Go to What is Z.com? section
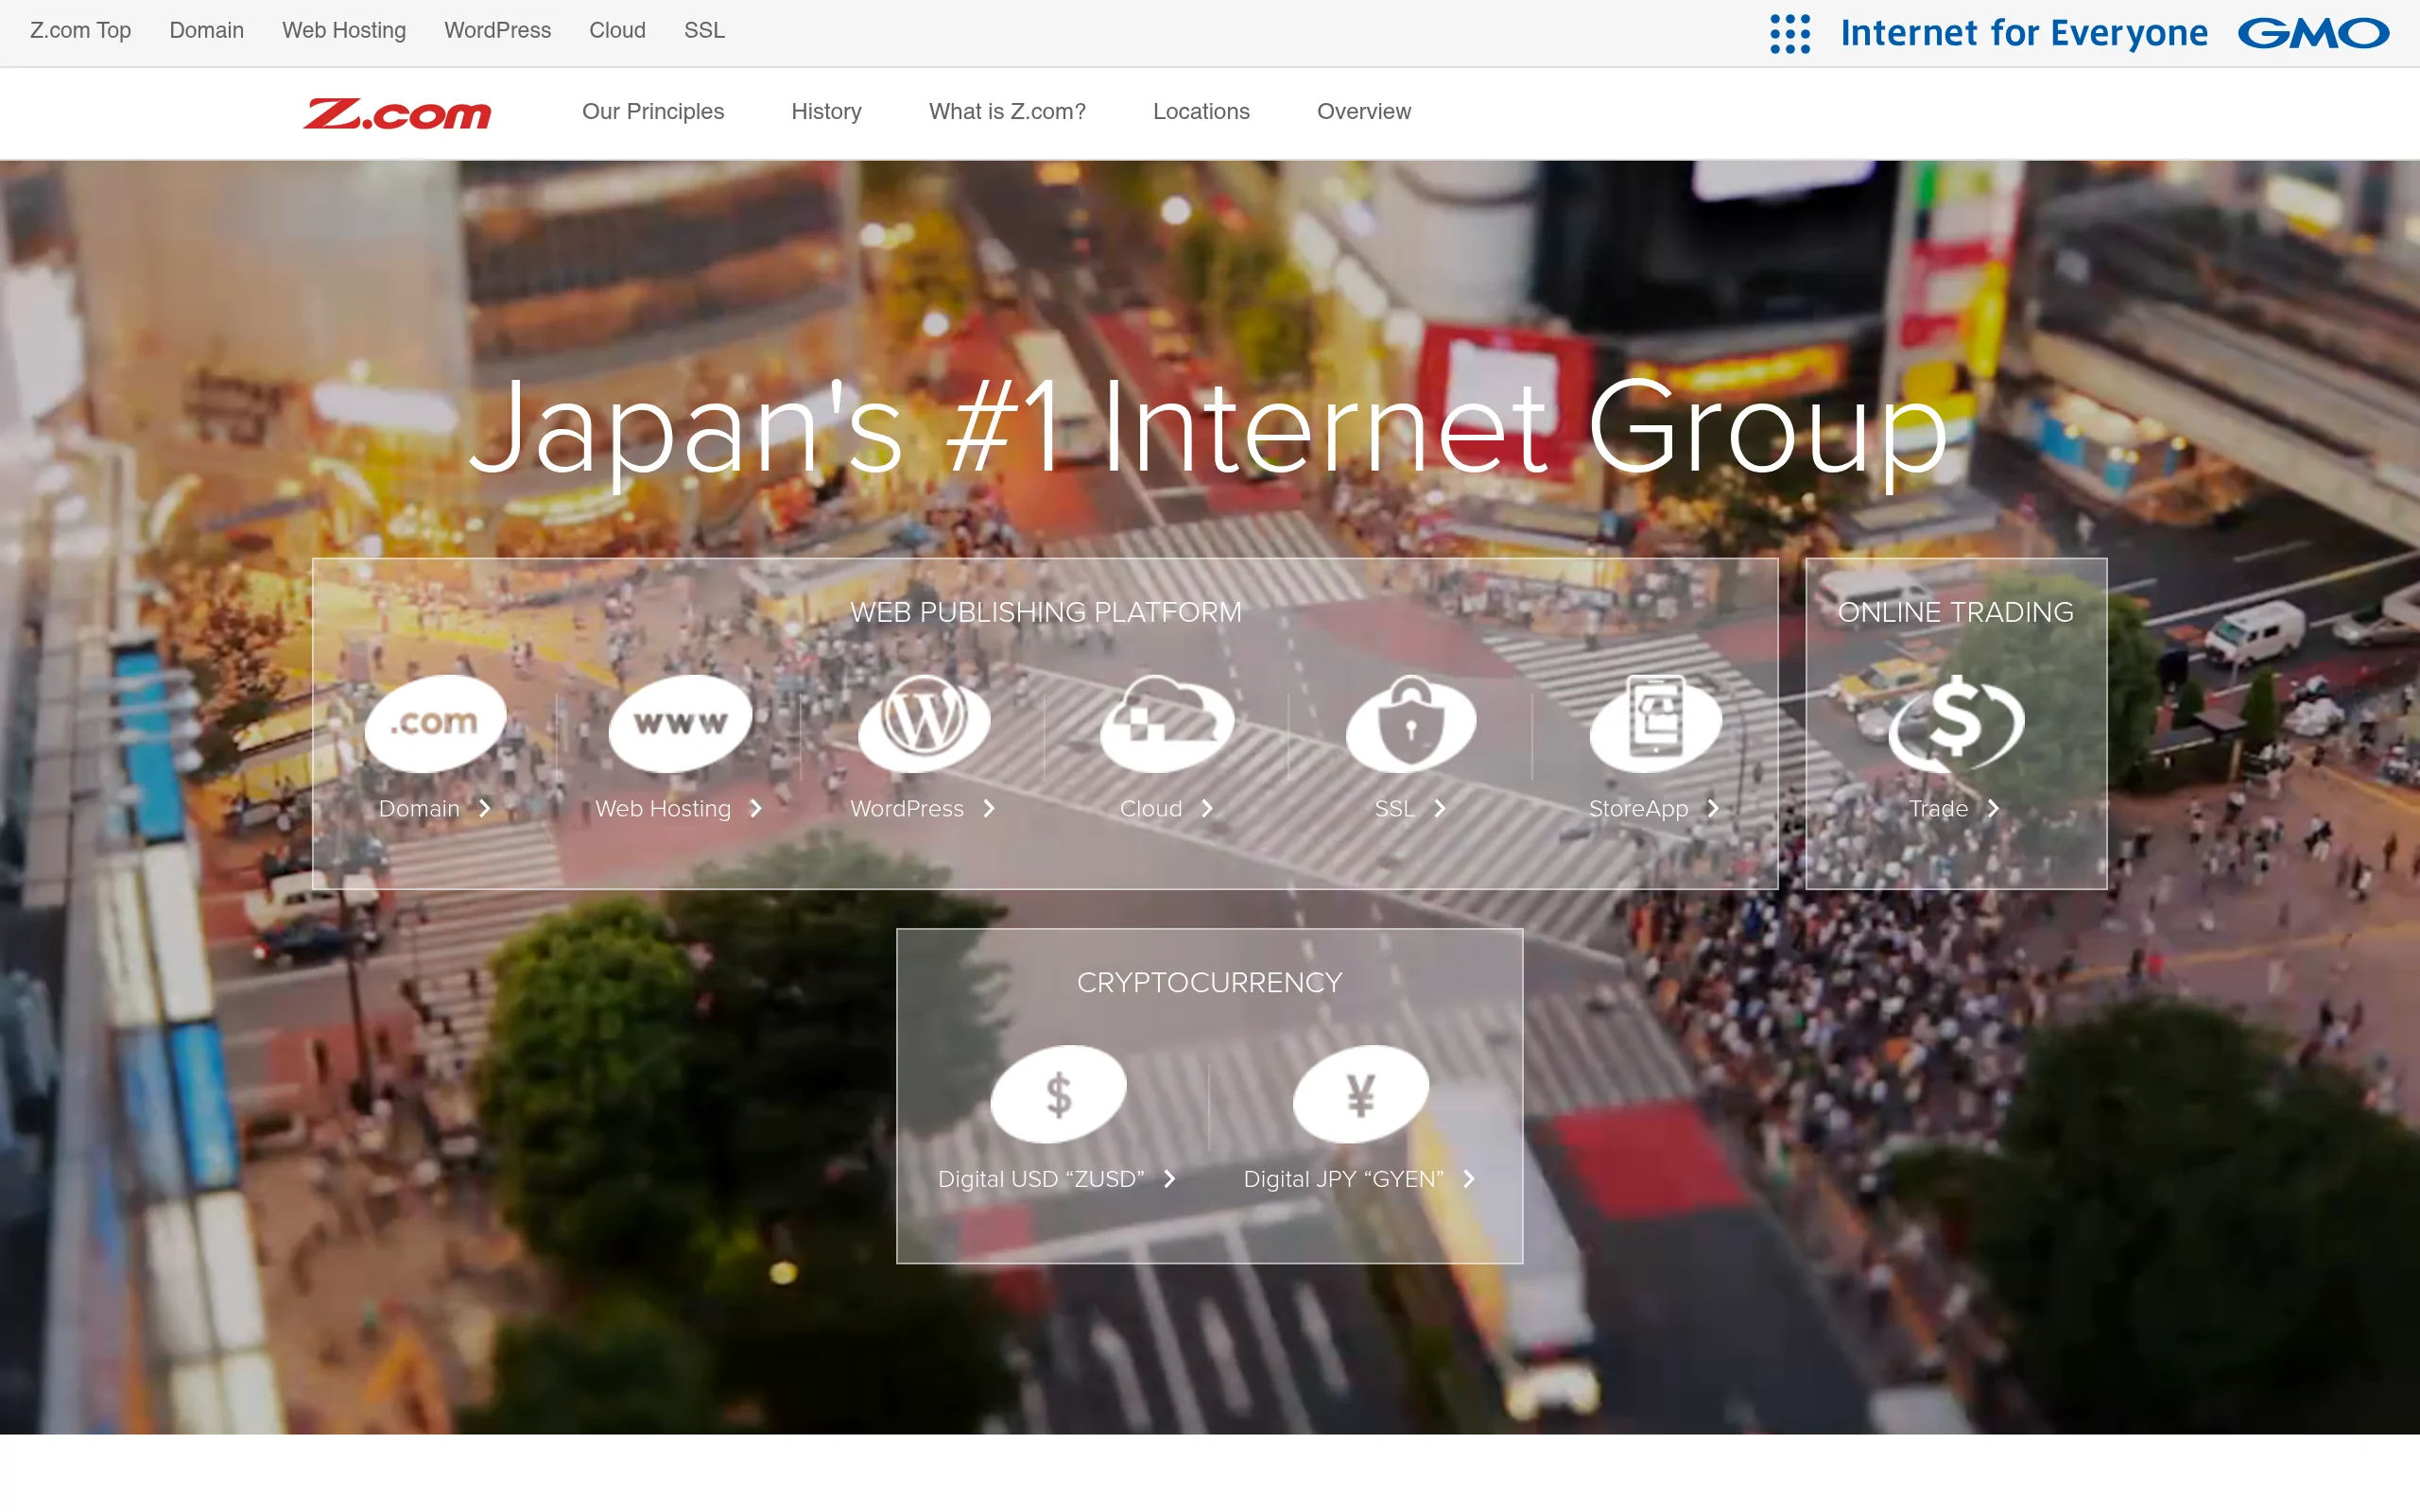The image size is (2420, 1512). click(1007, 111)
